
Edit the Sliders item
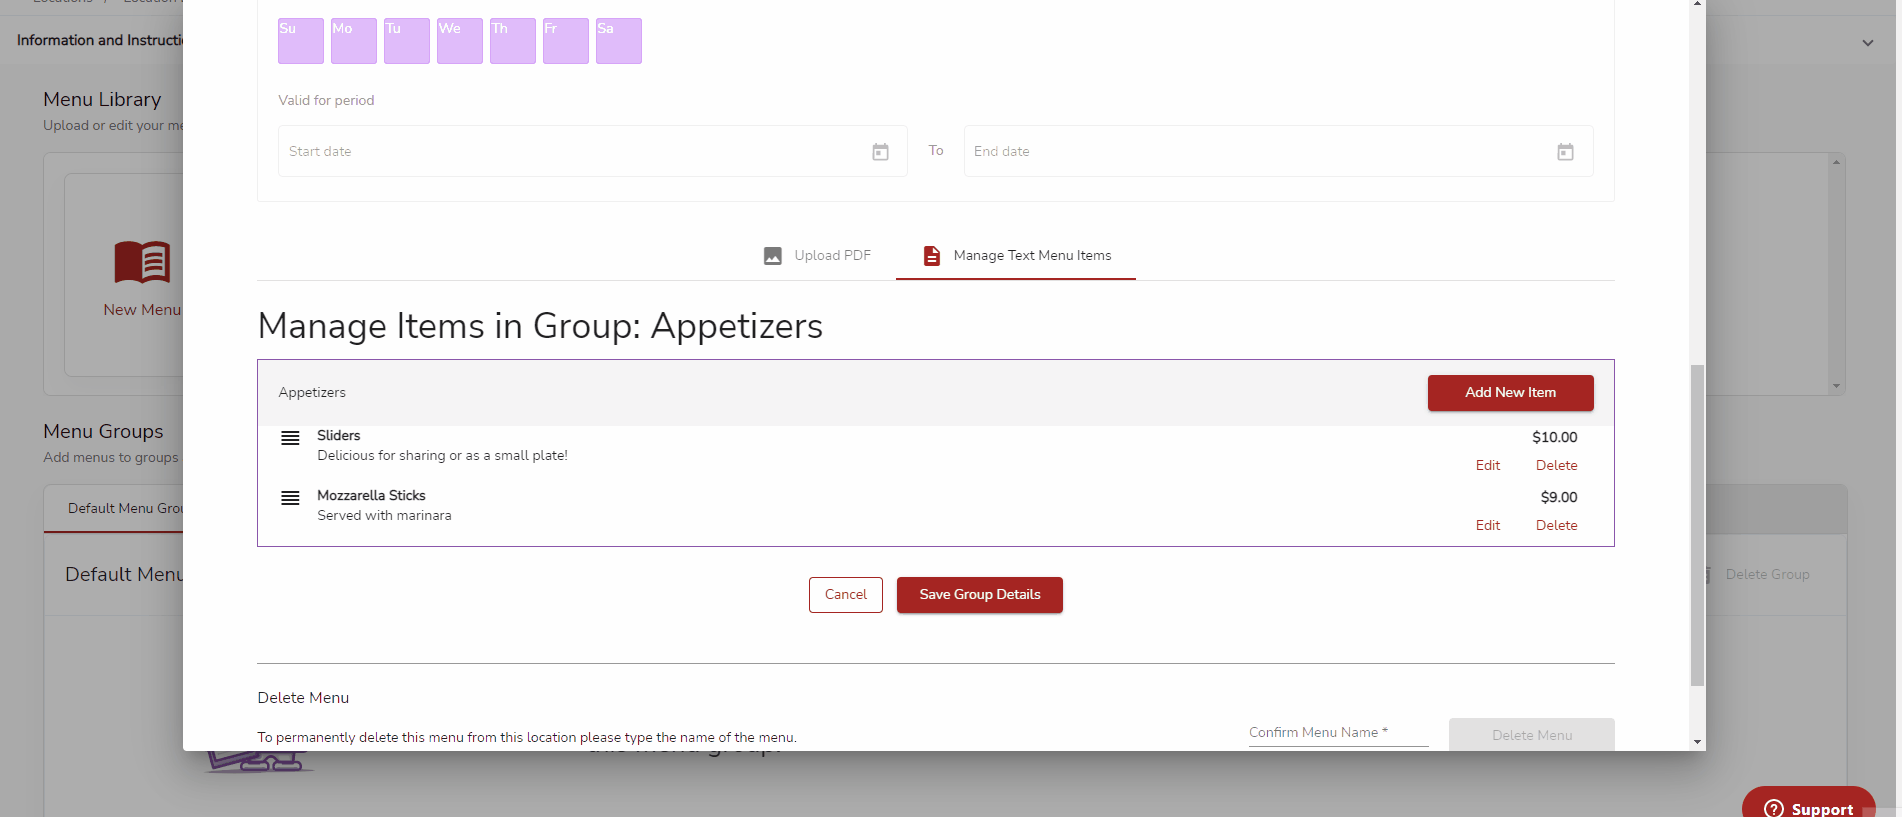point(1487,465)
